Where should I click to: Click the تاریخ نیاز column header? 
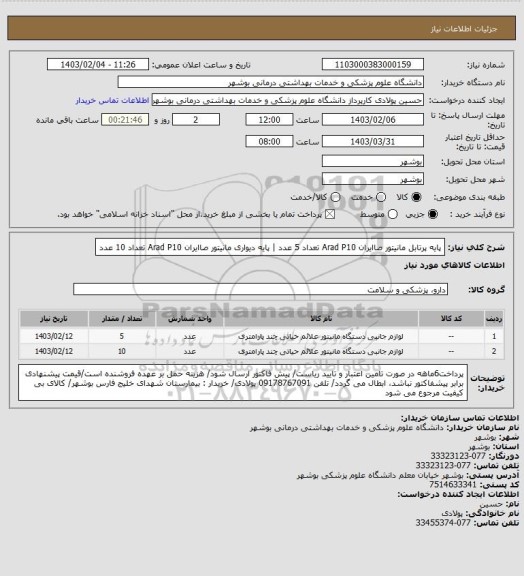(x=54, y=319)
